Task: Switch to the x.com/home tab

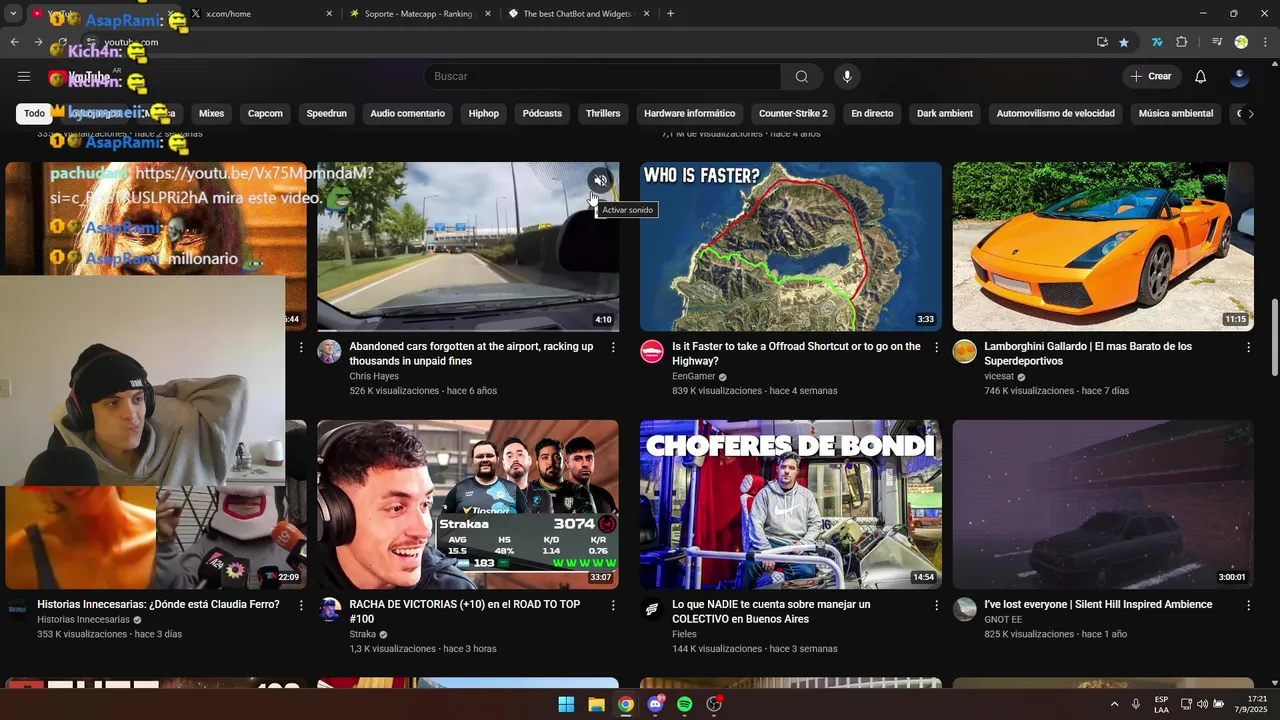Action: click(x=258, y=14)
